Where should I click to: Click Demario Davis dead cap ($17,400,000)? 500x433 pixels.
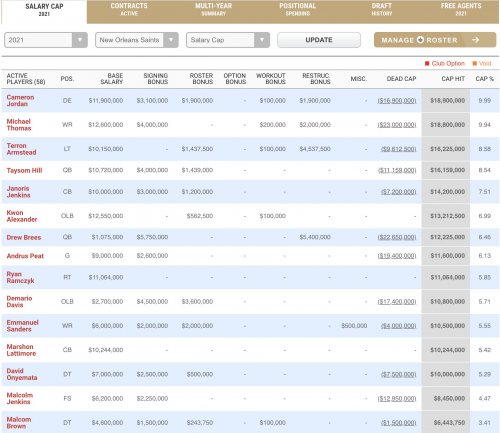tap(397, 302)
